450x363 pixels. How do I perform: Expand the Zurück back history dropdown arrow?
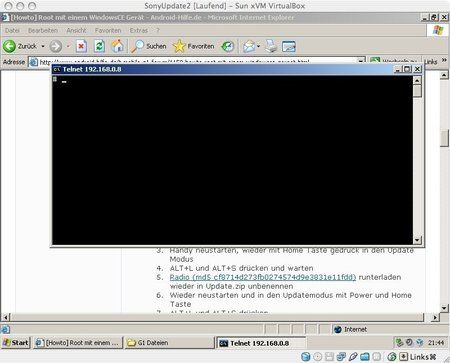click(43, 46)
